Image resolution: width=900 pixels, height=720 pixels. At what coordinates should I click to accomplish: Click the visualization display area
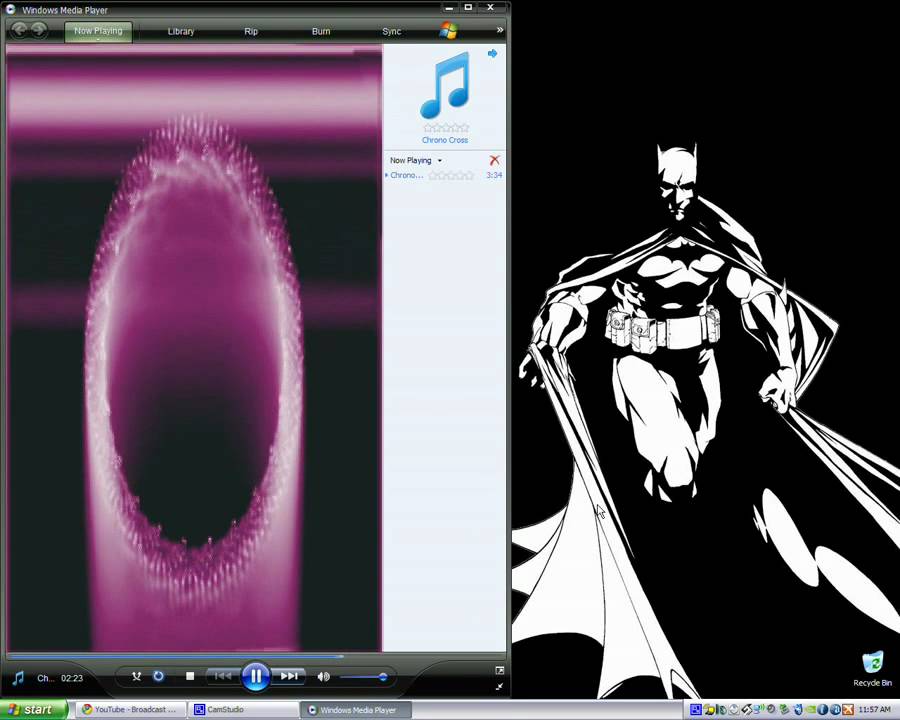coord(194,349)
